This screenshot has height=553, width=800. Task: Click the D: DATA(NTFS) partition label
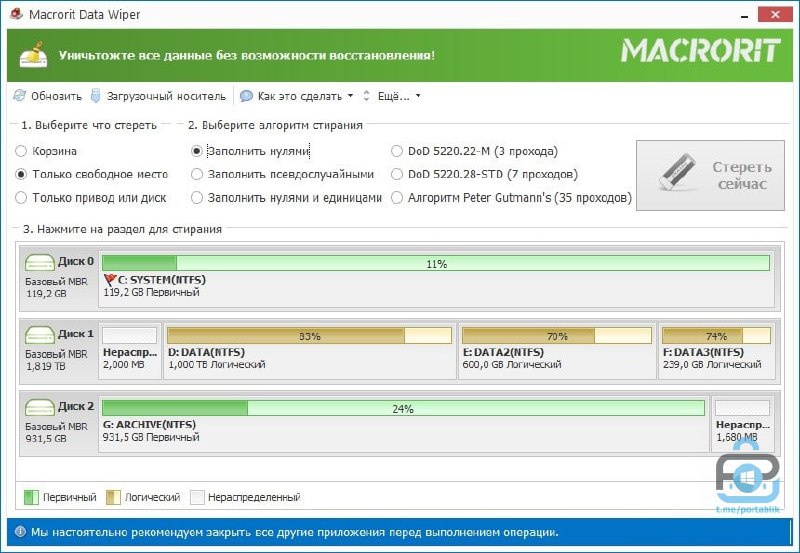207,352
